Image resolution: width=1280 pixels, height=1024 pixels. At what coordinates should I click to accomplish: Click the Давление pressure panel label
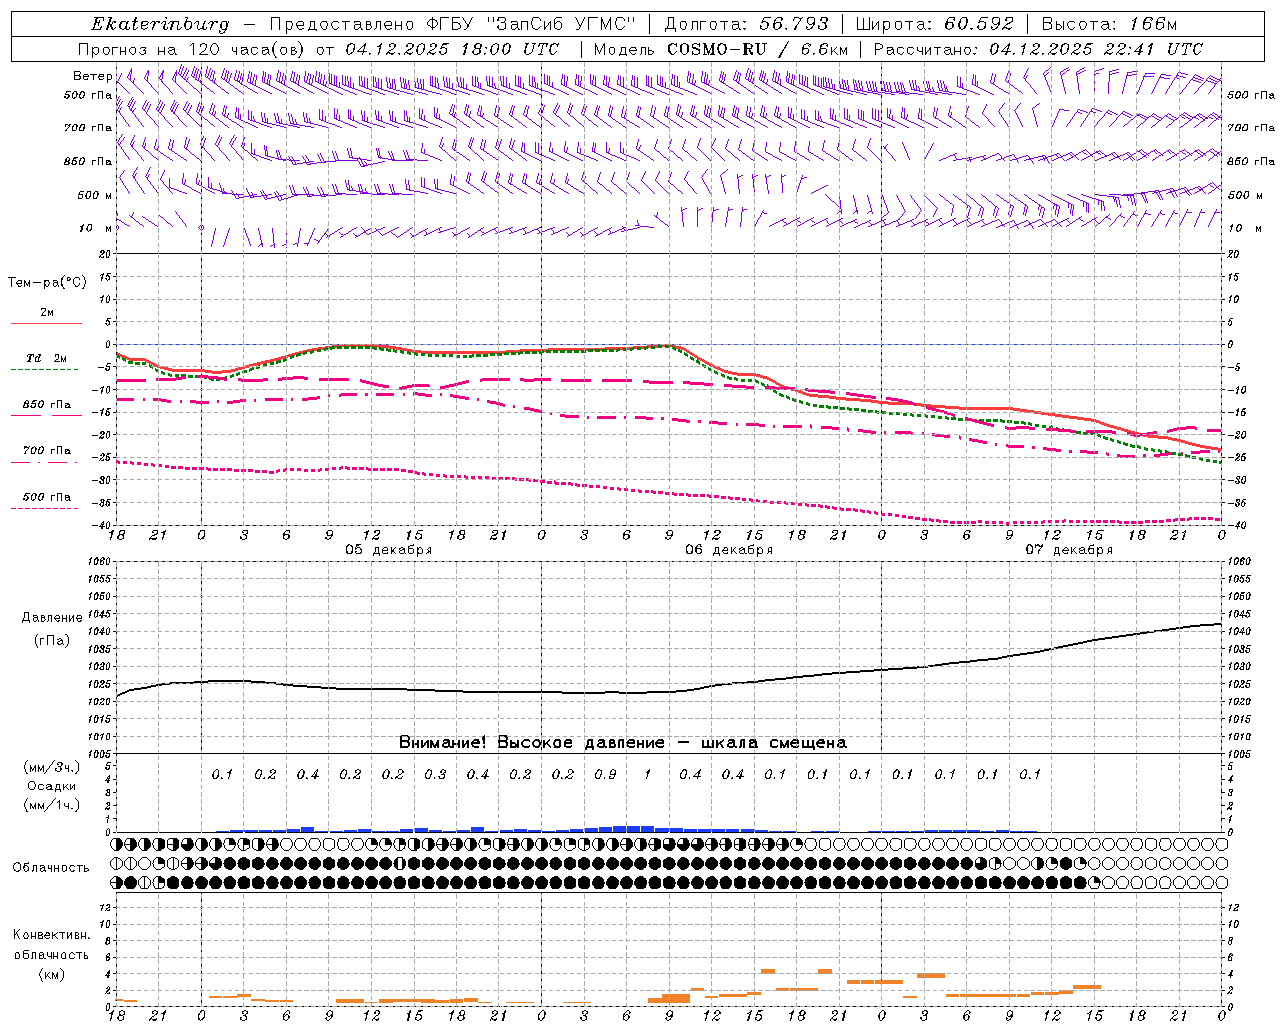(x=52, y=618)
